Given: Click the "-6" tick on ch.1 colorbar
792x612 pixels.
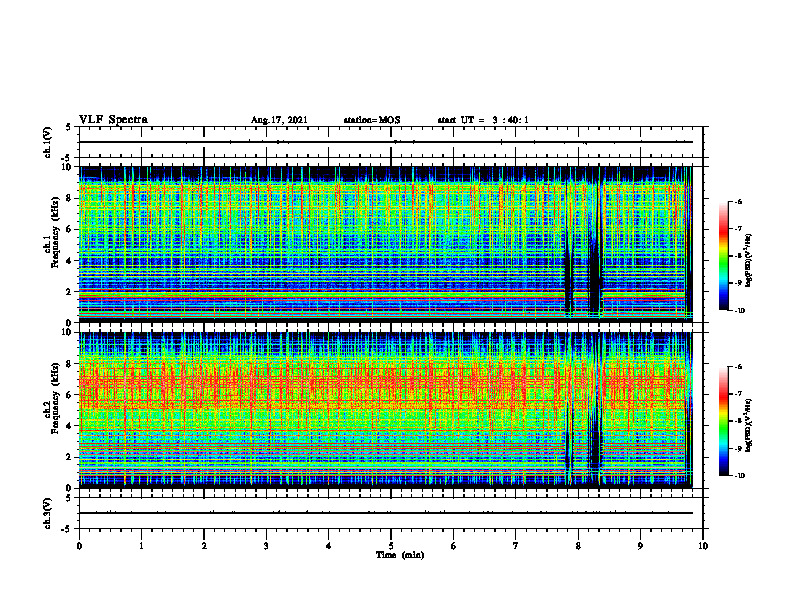Looking at the screenshot, I should pos(738,201).
